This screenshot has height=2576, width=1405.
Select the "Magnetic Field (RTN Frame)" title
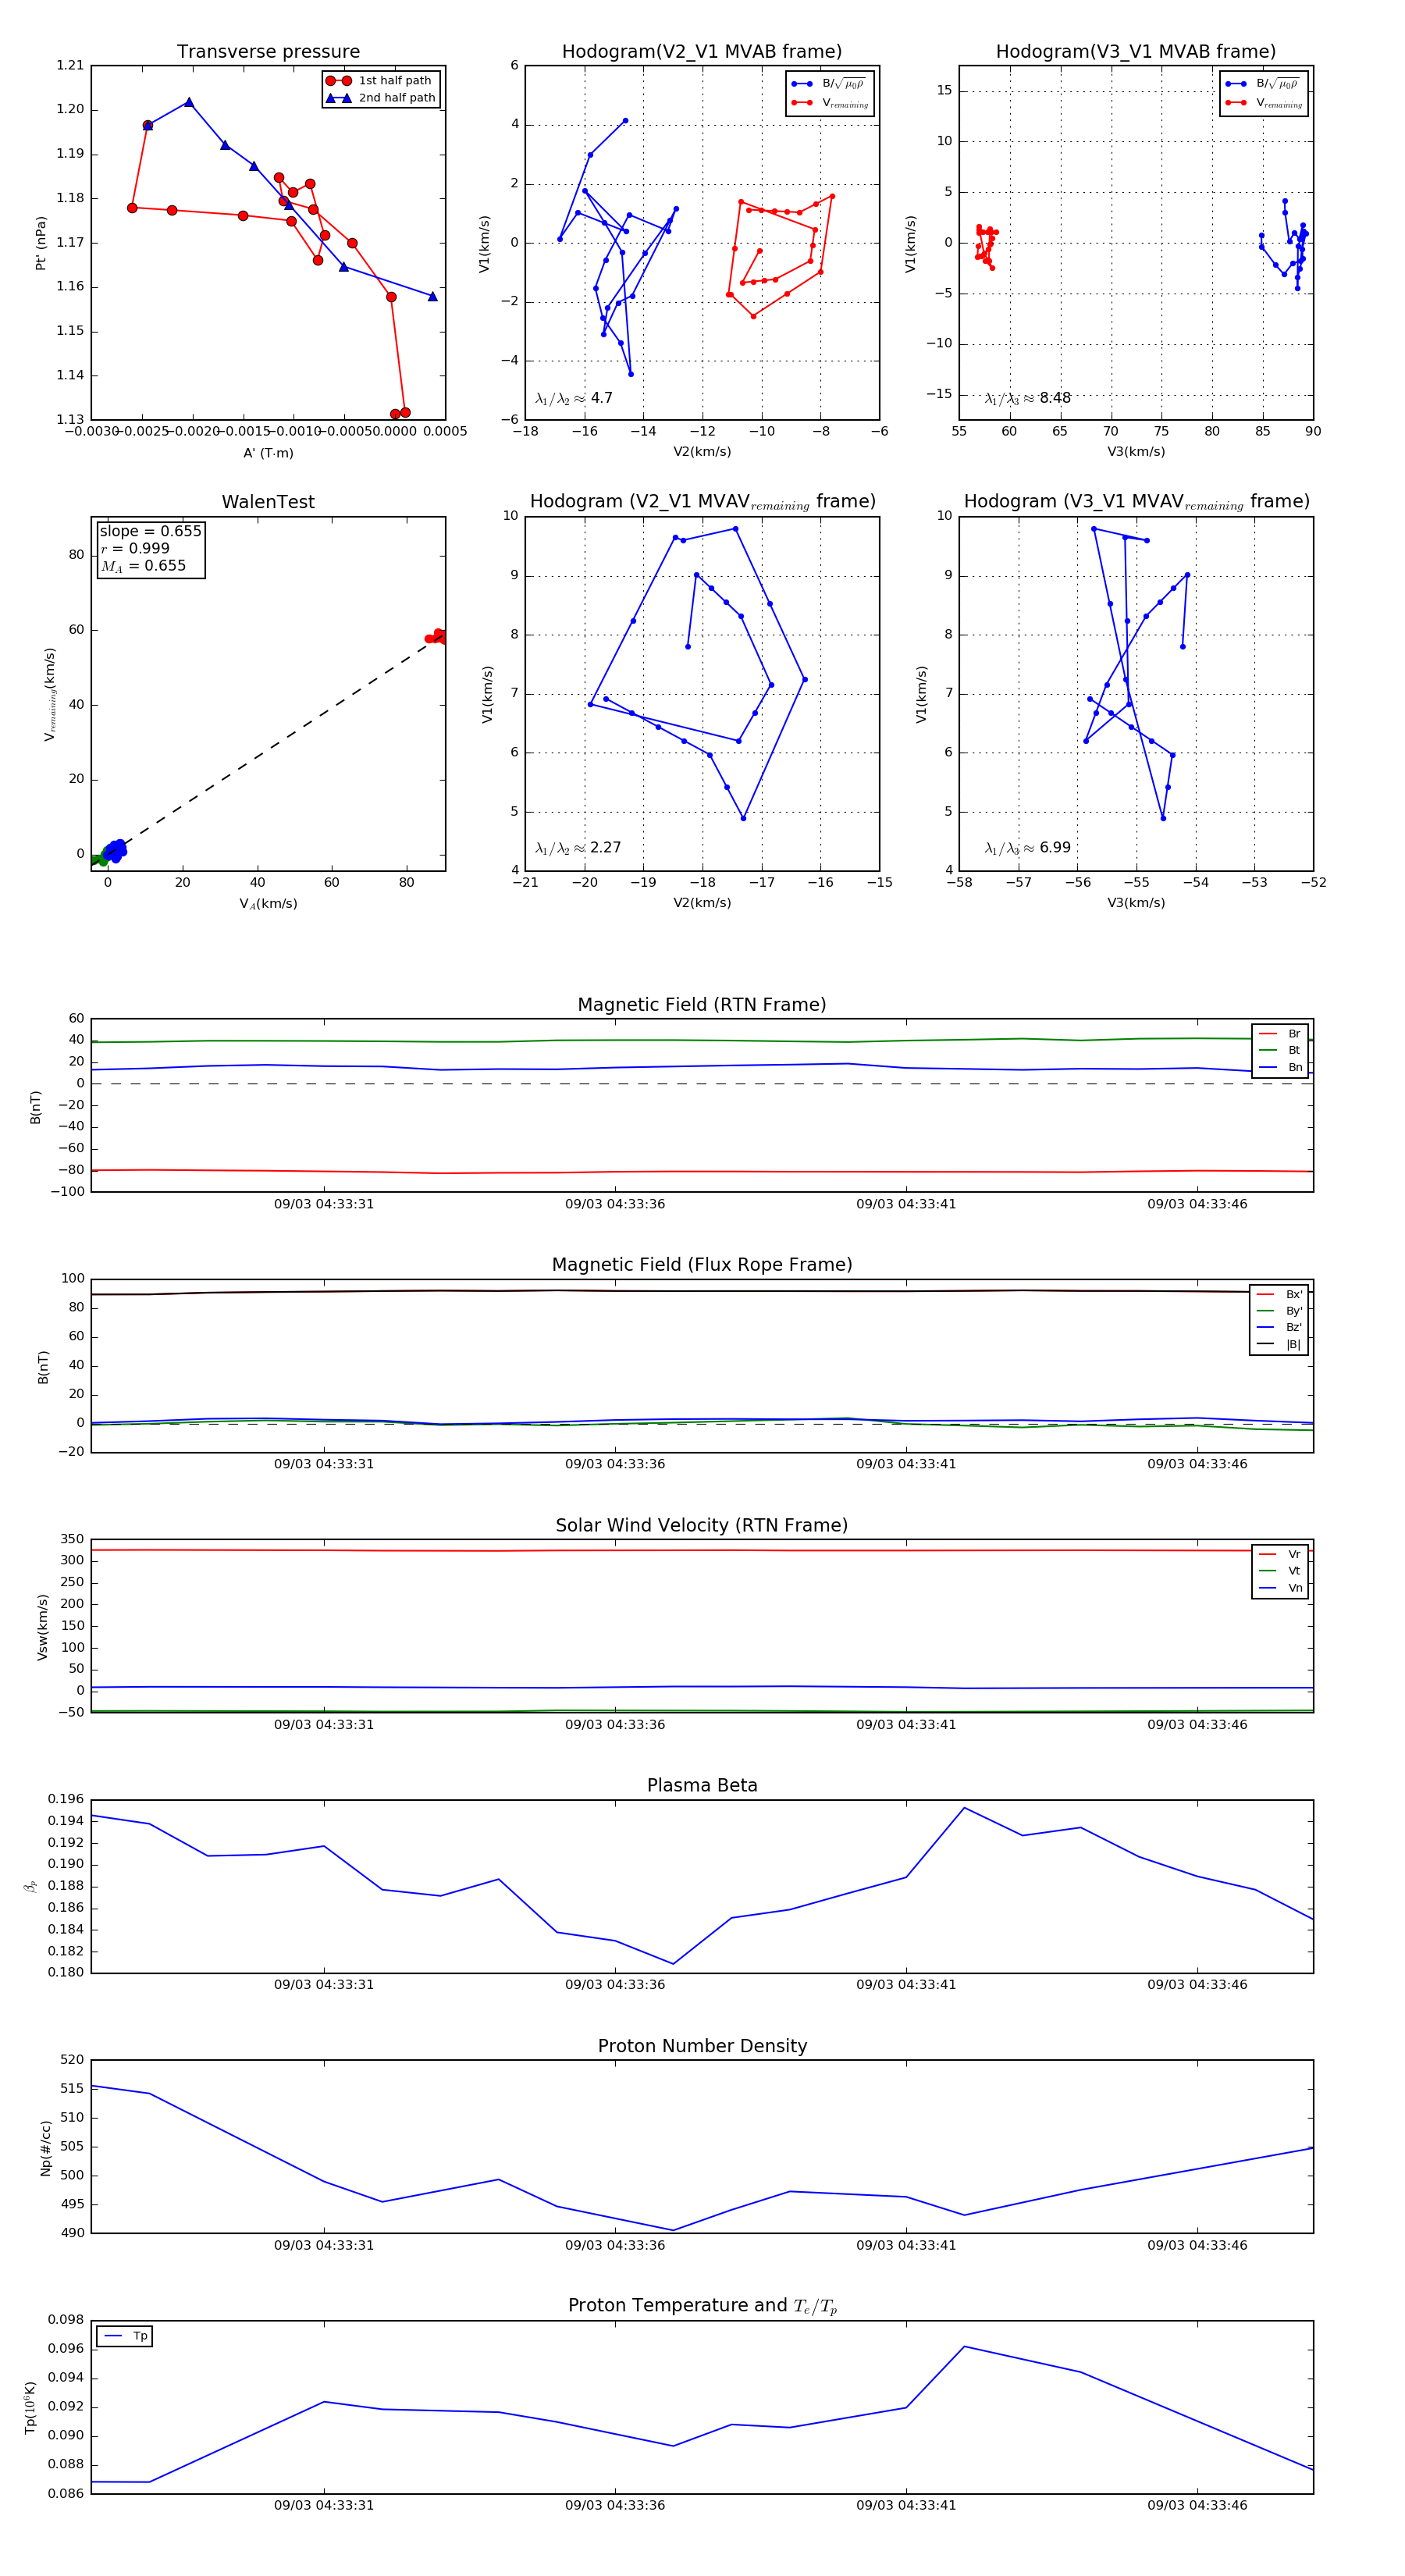click(702, 1005)
